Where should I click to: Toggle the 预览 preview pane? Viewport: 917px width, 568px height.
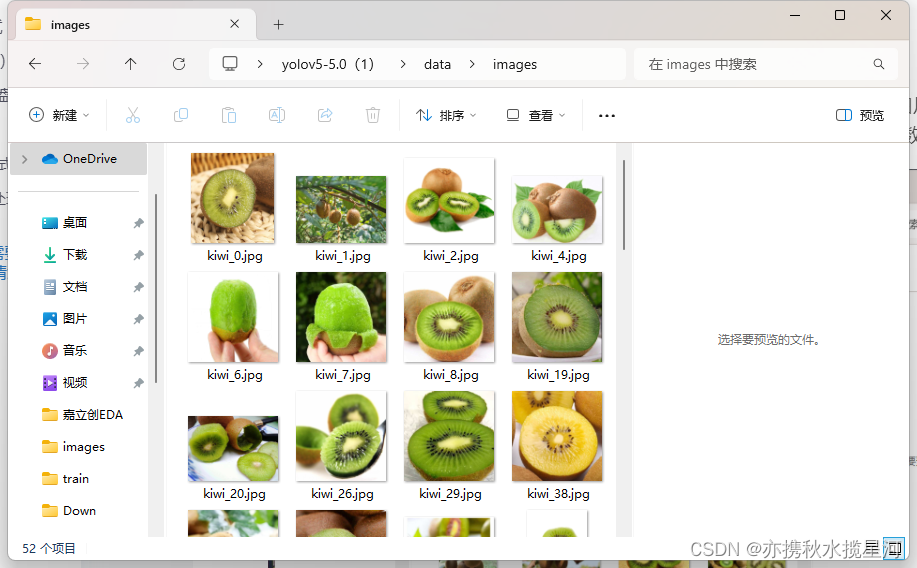pos(860,115)
